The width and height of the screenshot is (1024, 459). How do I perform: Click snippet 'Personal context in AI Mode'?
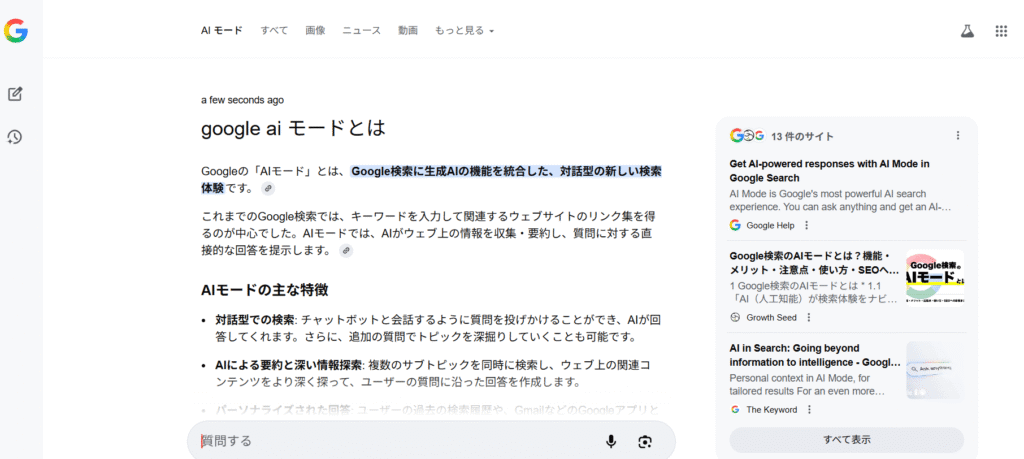(807, 385)
